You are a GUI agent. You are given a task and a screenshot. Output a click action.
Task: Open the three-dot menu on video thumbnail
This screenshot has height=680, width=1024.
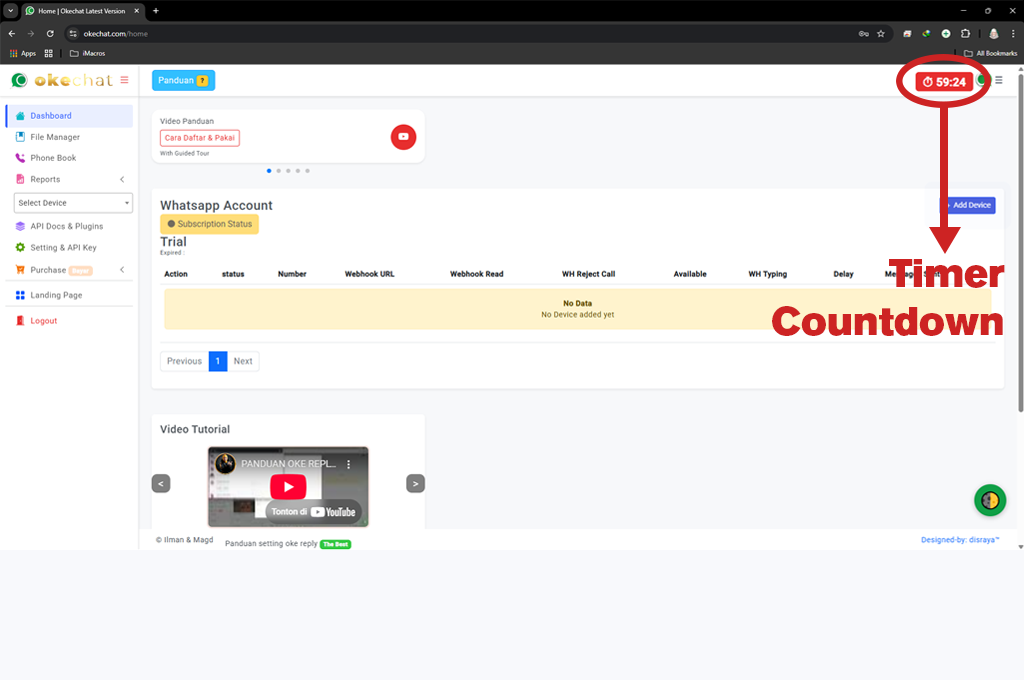tap(349, 465)
